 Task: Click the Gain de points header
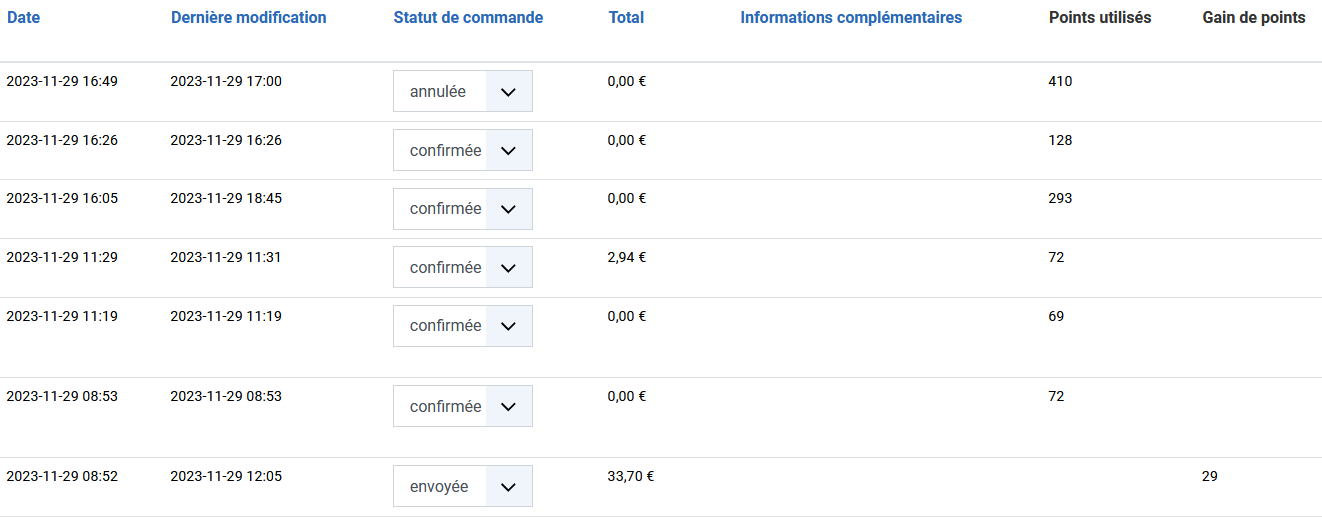(1253, 18)
